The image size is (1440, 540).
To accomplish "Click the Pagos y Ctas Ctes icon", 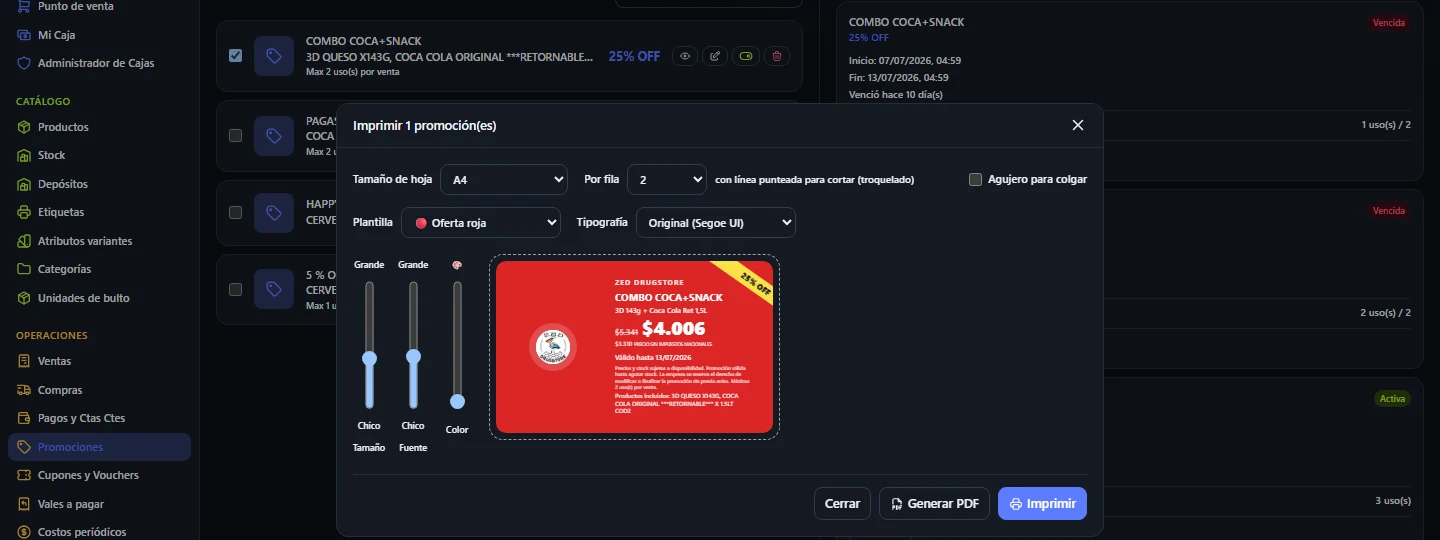I will coord(24,418).
